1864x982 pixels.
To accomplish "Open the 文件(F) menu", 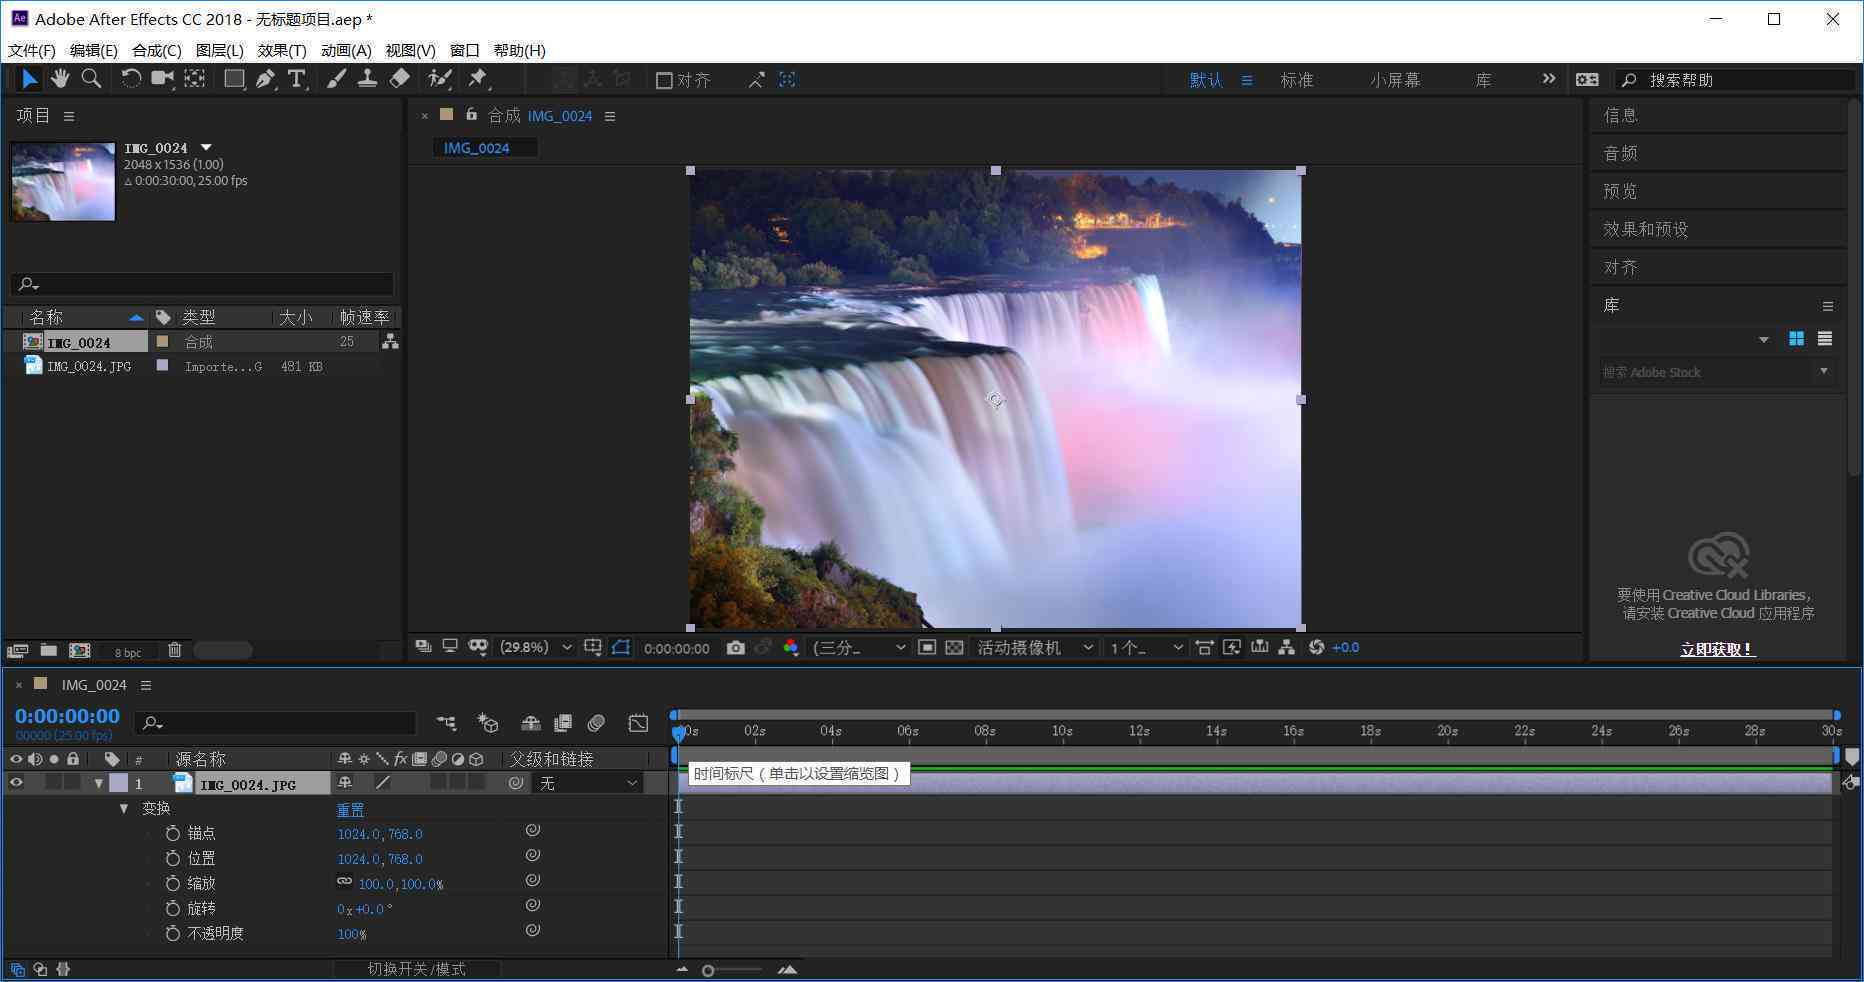I will (x=32, y=50).
